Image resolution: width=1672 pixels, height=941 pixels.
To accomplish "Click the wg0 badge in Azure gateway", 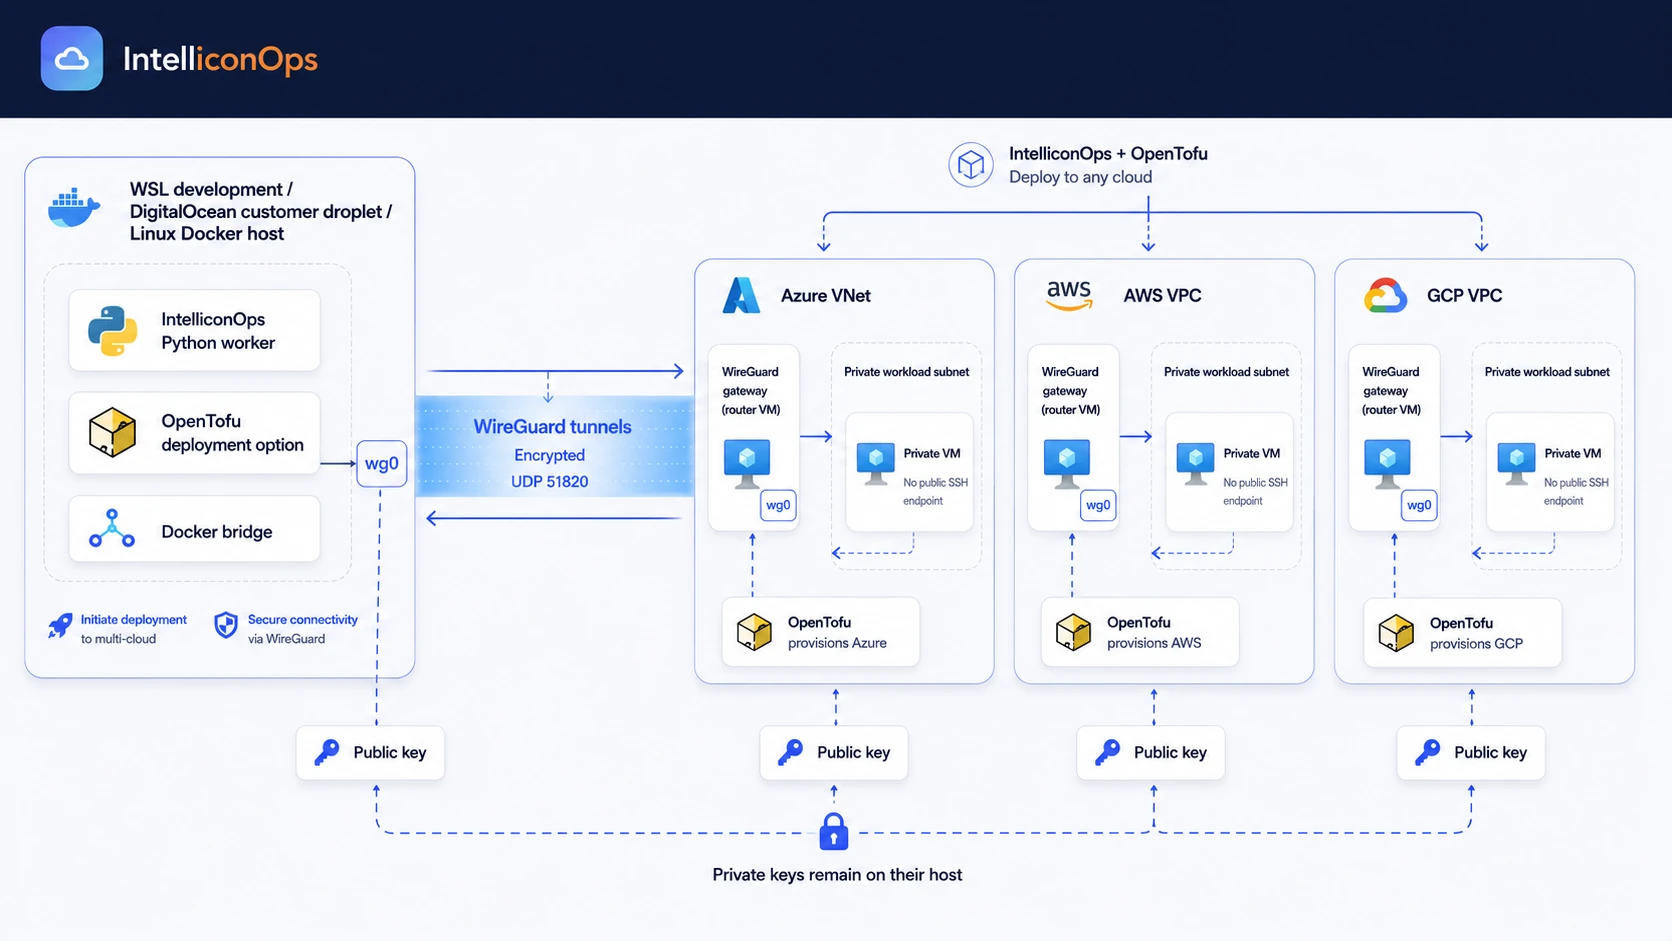I will tap(778, 505).
